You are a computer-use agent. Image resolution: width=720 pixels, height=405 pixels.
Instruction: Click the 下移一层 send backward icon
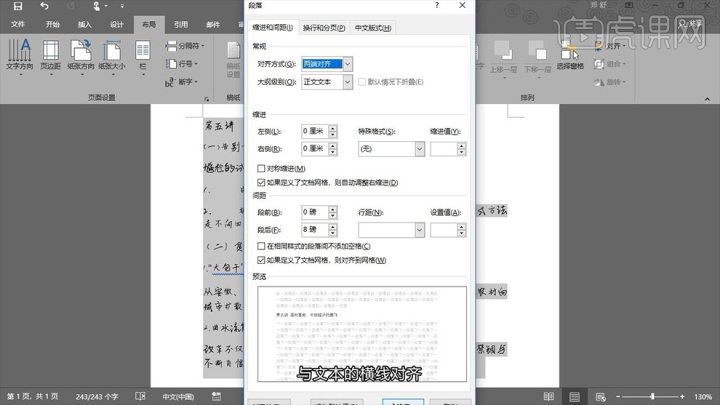[x=537, y=57]
